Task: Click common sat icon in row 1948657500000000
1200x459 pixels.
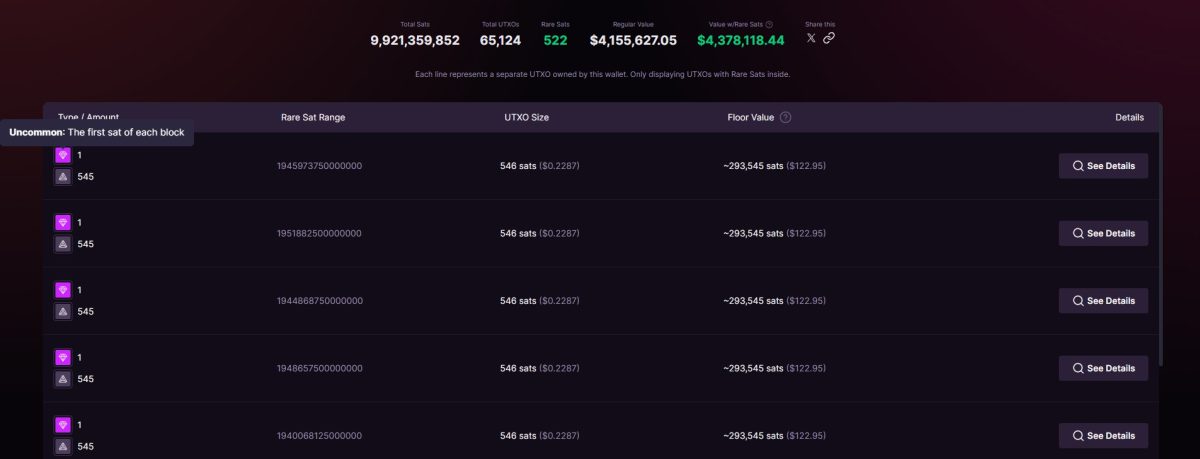Action: pos(63,379)
